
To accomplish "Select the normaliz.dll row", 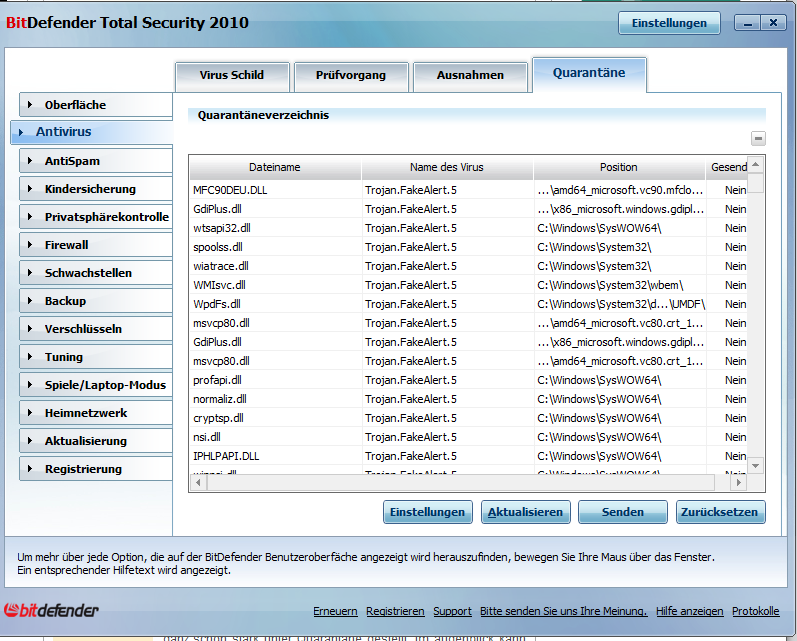I will 468,399.
